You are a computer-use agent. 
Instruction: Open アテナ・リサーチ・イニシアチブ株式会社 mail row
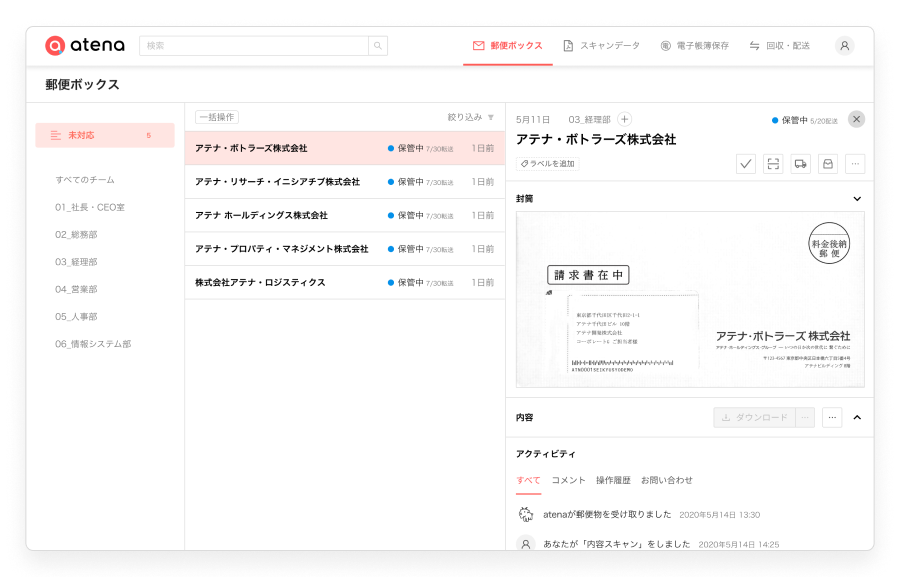345,182
